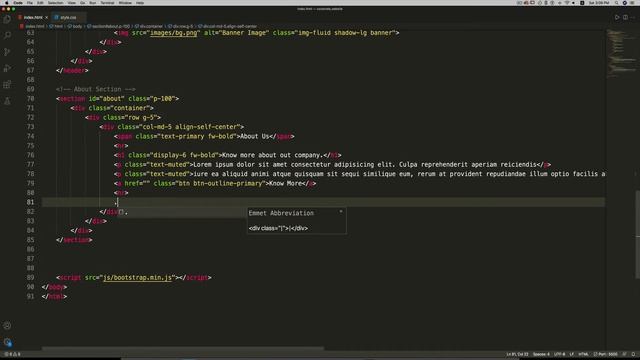Image resolution: width=640 pixels, height=360 pixels.
Task: Click macOS Spotlight search icon
Action: (616, 3)
